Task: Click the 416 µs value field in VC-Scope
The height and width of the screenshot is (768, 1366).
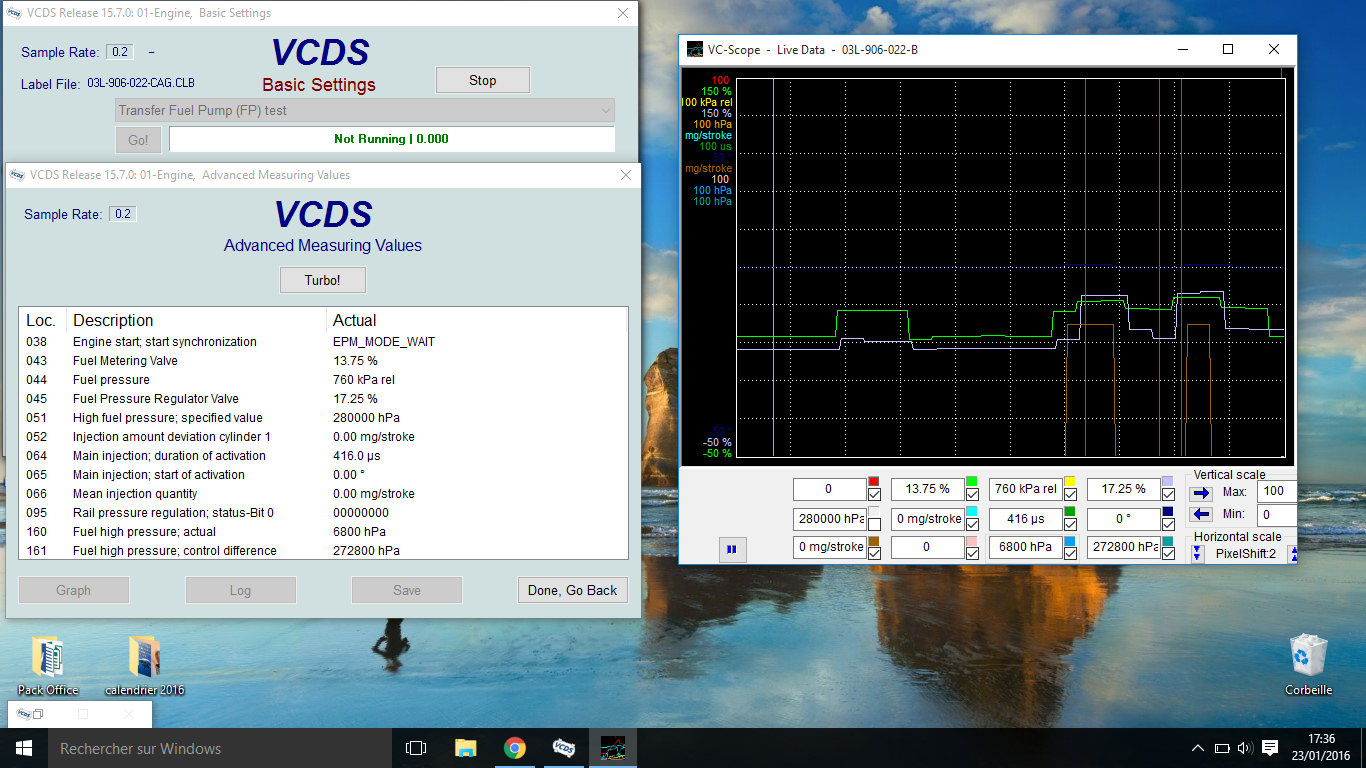Action: pos(1025,519)
